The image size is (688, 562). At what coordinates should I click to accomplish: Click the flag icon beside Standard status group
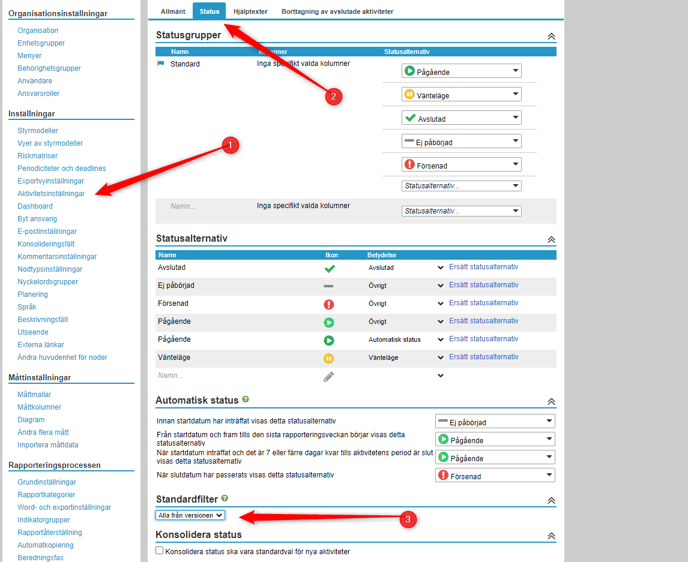pos(161,64)
